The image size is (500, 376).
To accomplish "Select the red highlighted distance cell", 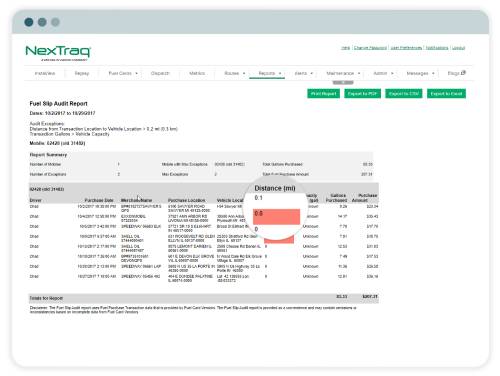I will click(x=276, y=216).
